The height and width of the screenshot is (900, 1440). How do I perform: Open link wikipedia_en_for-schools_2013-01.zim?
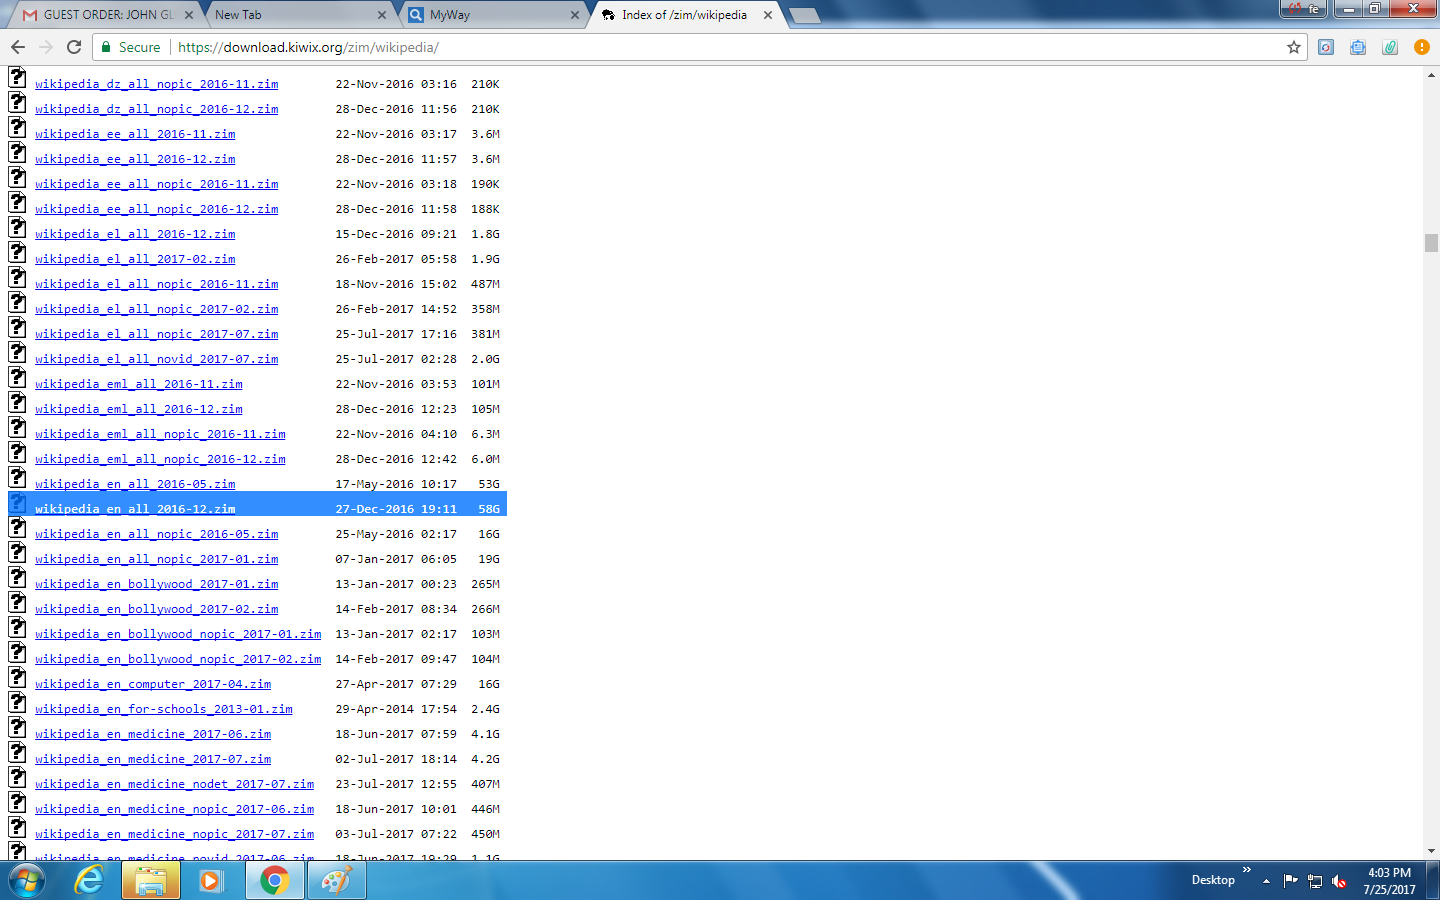[164, 709]
